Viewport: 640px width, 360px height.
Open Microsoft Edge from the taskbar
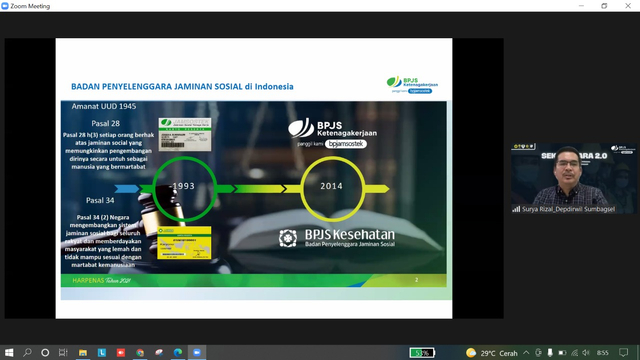[x=178, y=353]
